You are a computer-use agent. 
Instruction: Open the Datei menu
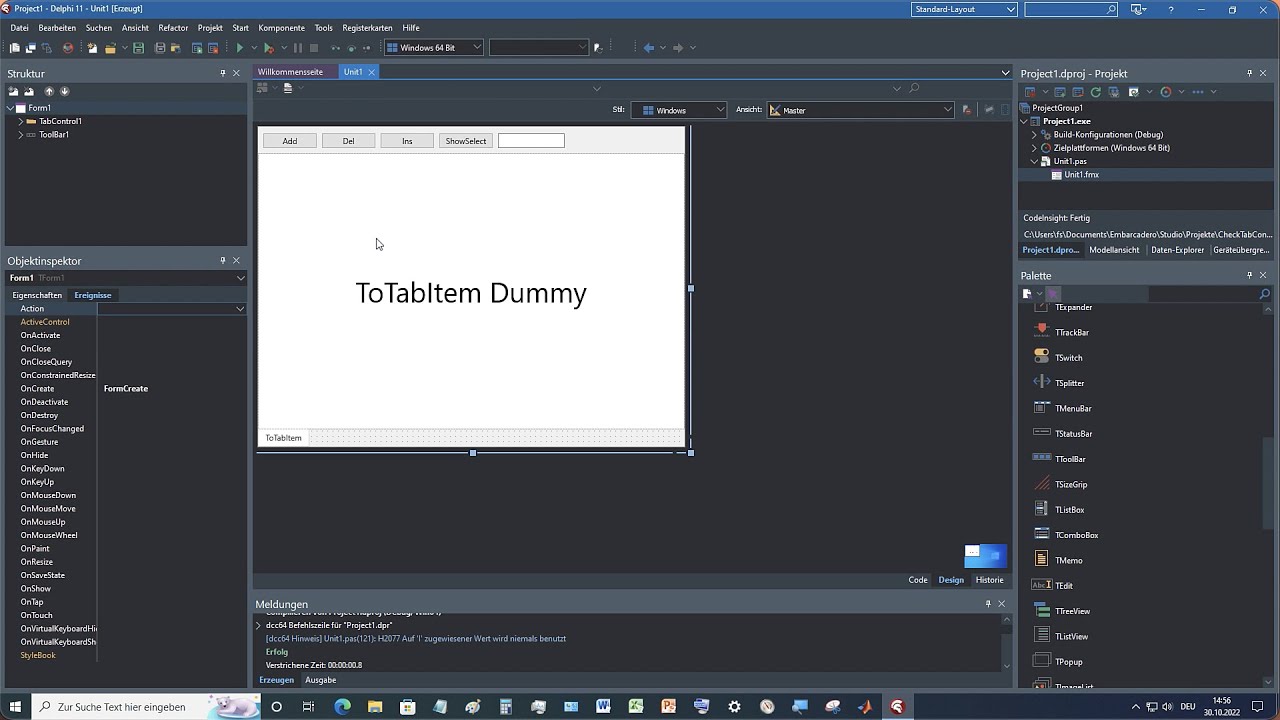point(19,28)
